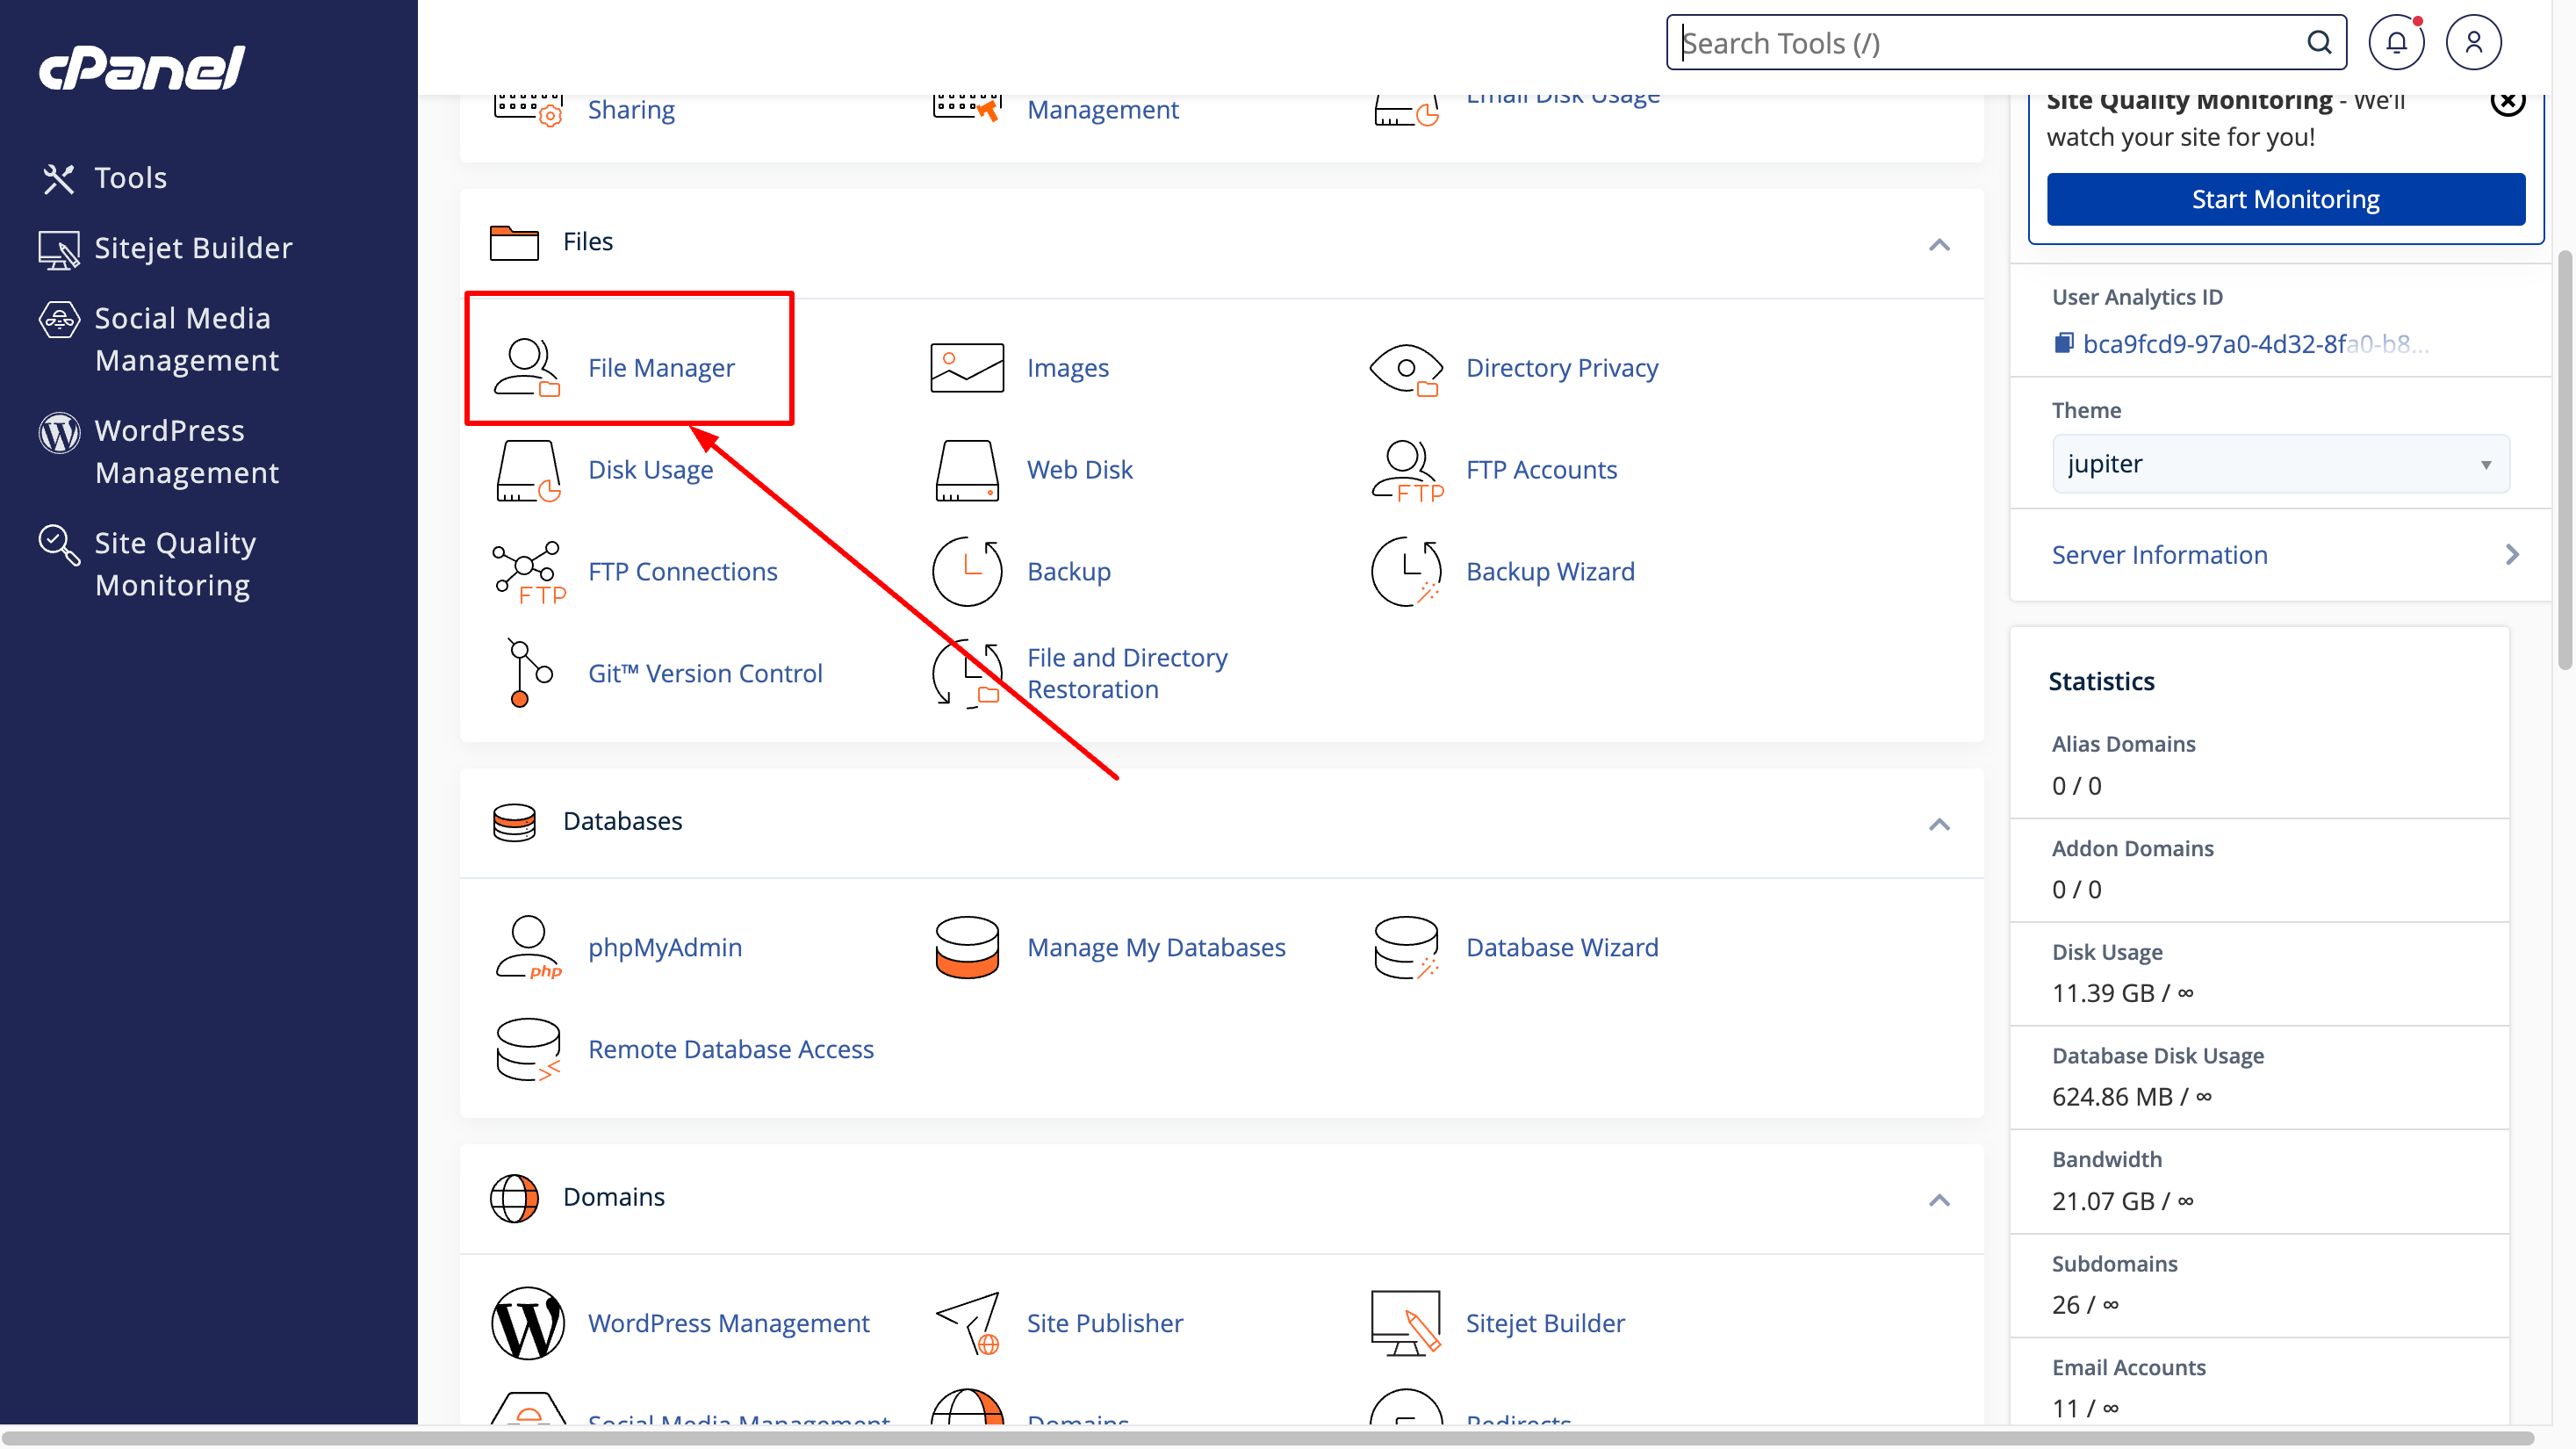The width and height of the screenshot is (2576, 1449).
Task: Click the Backup clock icon
Action: coord(966,572)
